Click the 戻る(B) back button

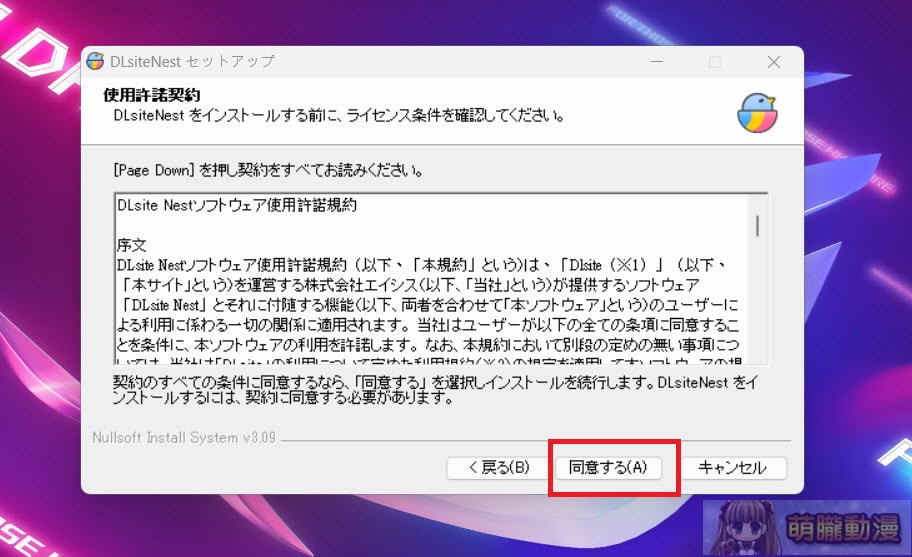click(499, 467)
